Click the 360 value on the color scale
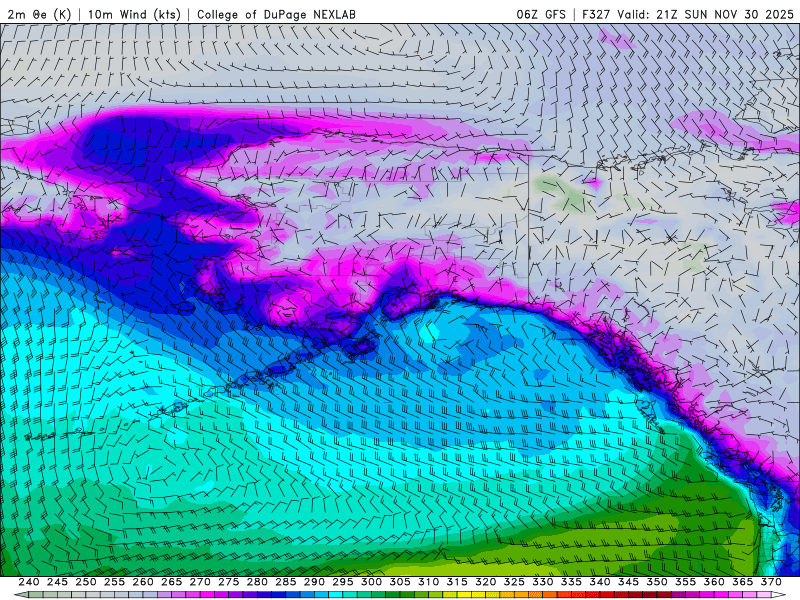This screenshot has height=600, width=800. (714, 582)
